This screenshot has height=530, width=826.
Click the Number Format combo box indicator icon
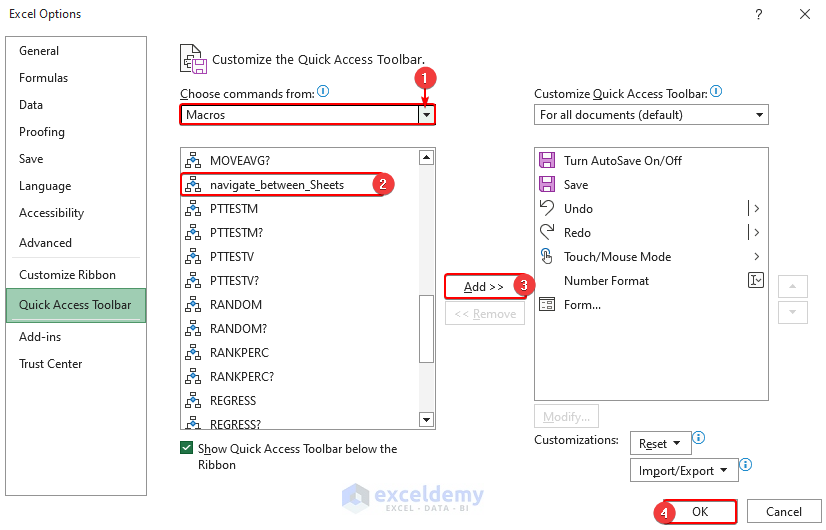[x=756, y=280]
